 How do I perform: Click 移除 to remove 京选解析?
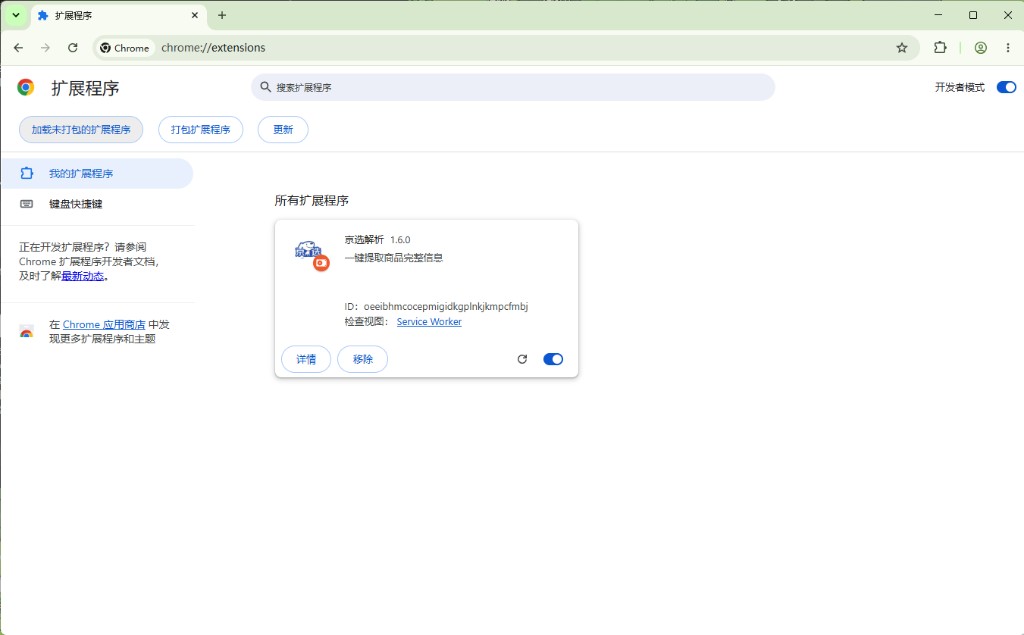click(x=362, y=359)
